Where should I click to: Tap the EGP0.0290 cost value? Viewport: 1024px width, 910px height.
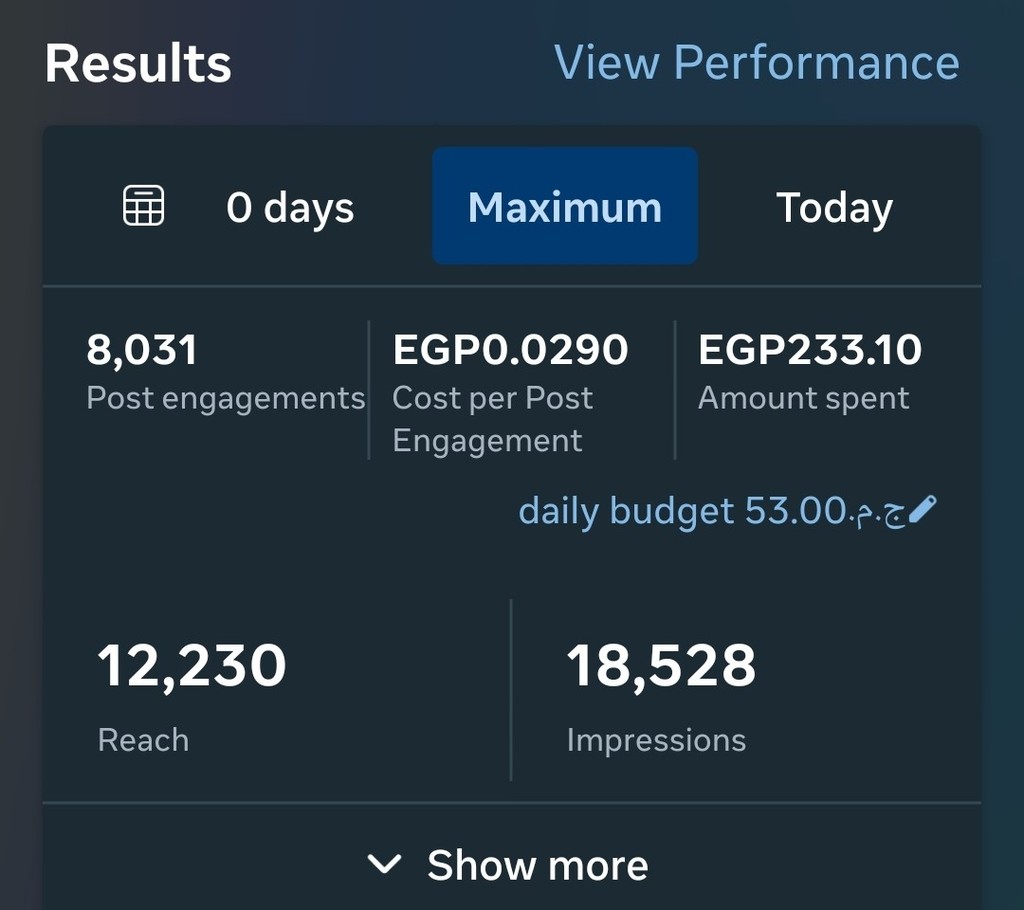510,350
